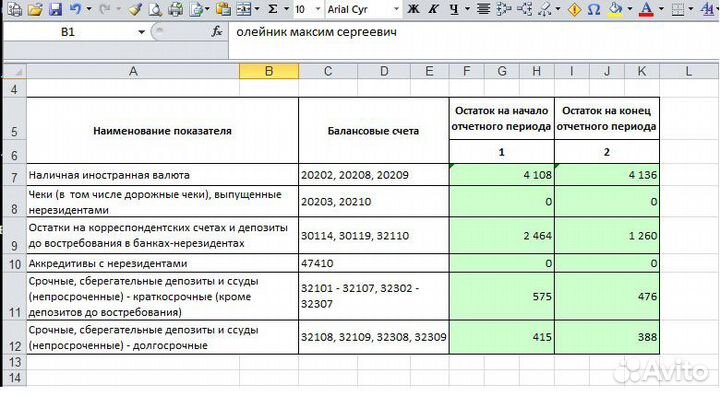Viewport: 720px width, 396px height.
Task: Click the Insert Function fx button
Action: (217, 32)
